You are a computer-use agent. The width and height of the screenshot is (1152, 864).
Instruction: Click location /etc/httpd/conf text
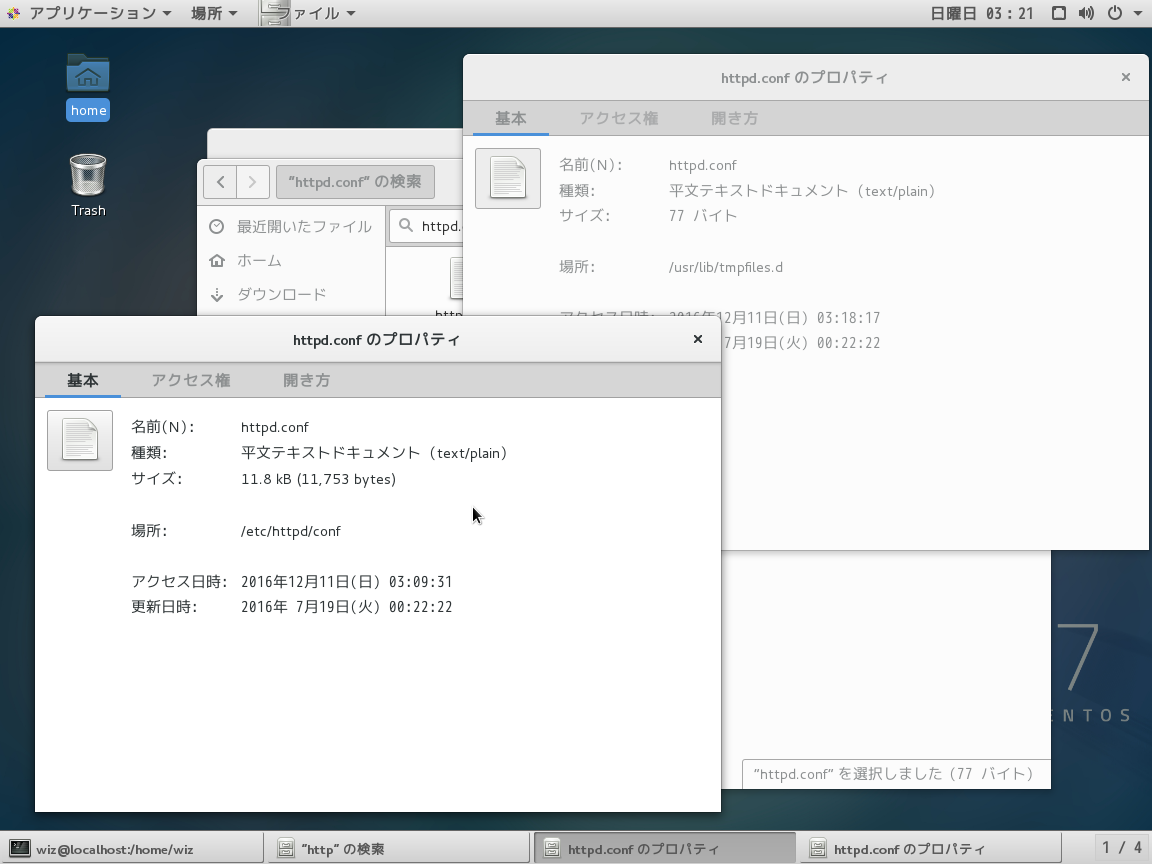[x=291, y=531]
